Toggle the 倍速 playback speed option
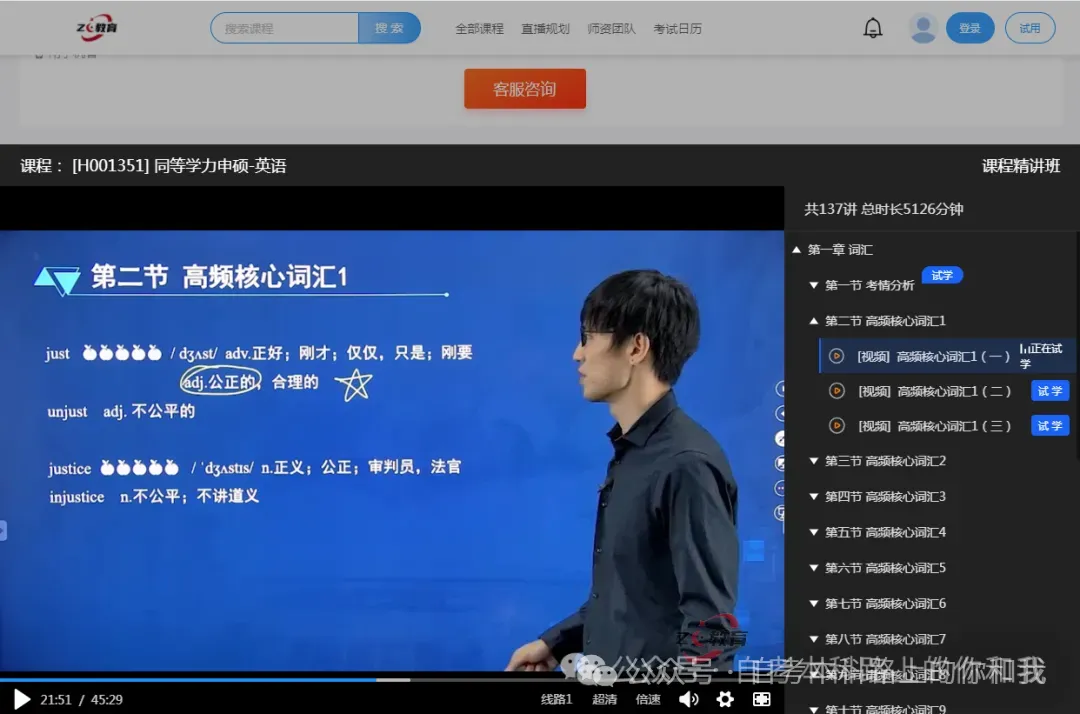The image size is (1080, 714). tap(648, 700)
